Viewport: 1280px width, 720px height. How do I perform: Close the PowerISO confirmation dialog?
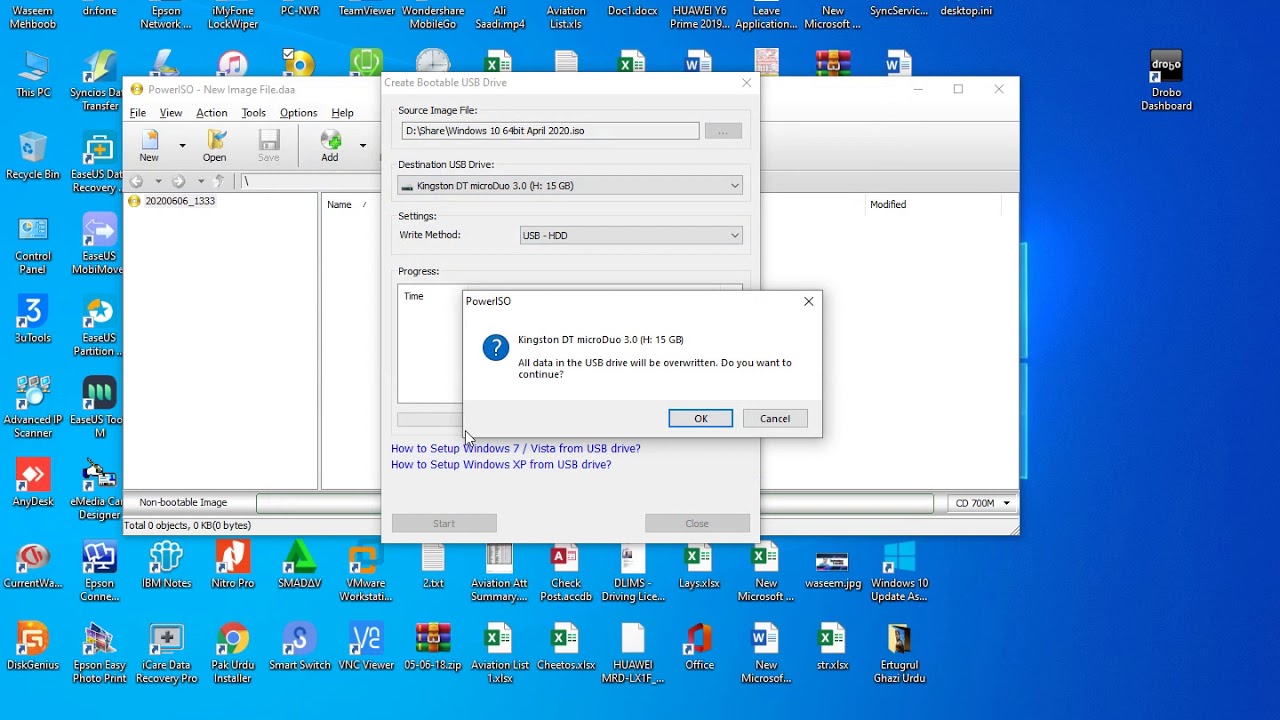[808, 301]
